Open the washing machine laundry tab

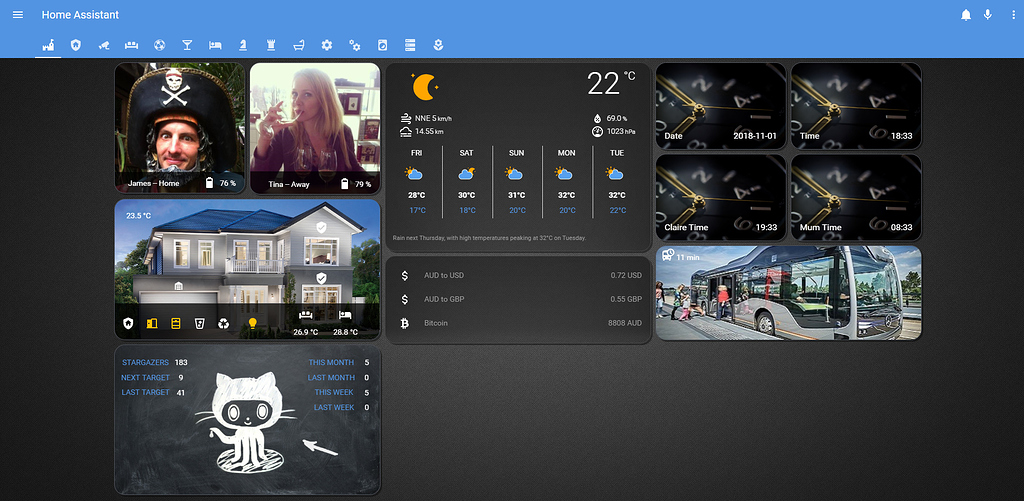point(383,45)
